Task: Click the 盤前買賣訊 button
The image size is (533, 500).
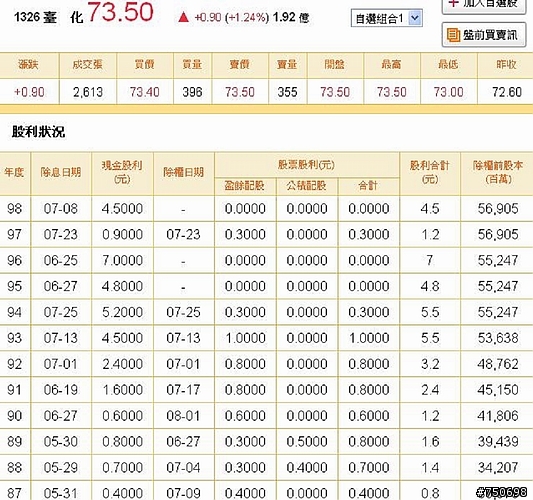Action: point(484,34)
